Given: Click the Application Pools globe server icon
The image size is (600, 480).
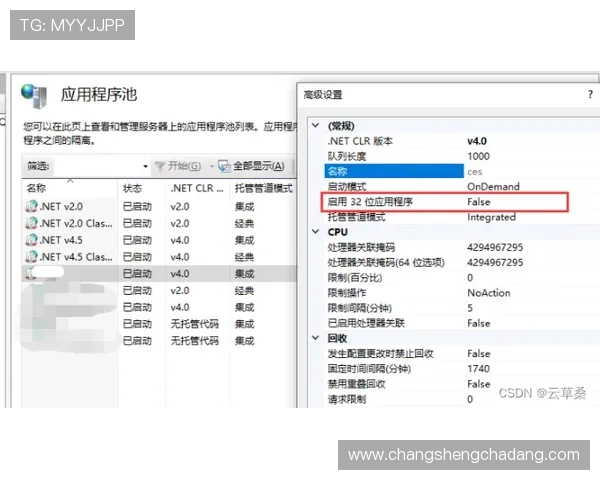Looking at the screenshot, I should click(34, 96).
